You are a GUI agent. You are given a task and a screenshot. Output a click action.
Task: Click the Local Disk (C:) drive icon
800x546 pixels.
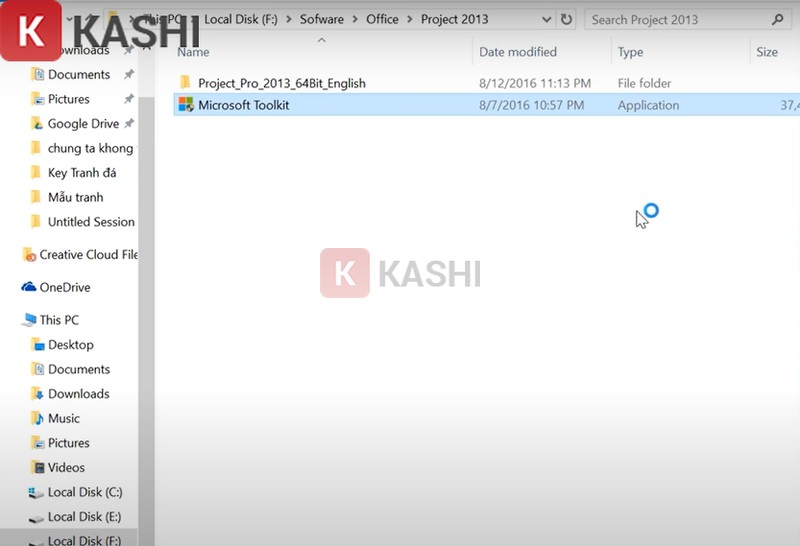point(36,492)
